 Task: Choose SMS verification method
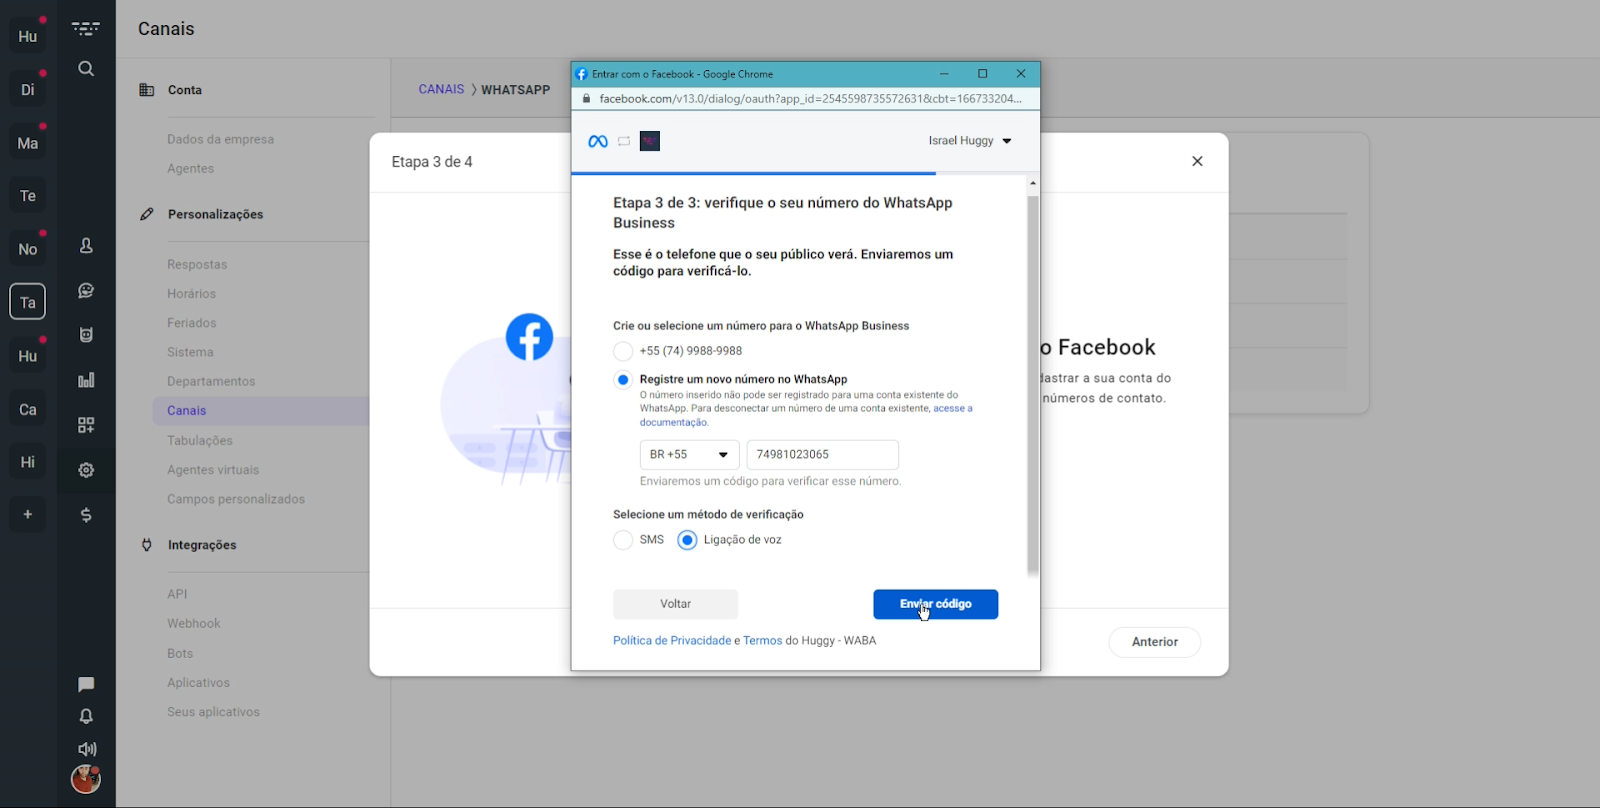(x=623, y=540)
